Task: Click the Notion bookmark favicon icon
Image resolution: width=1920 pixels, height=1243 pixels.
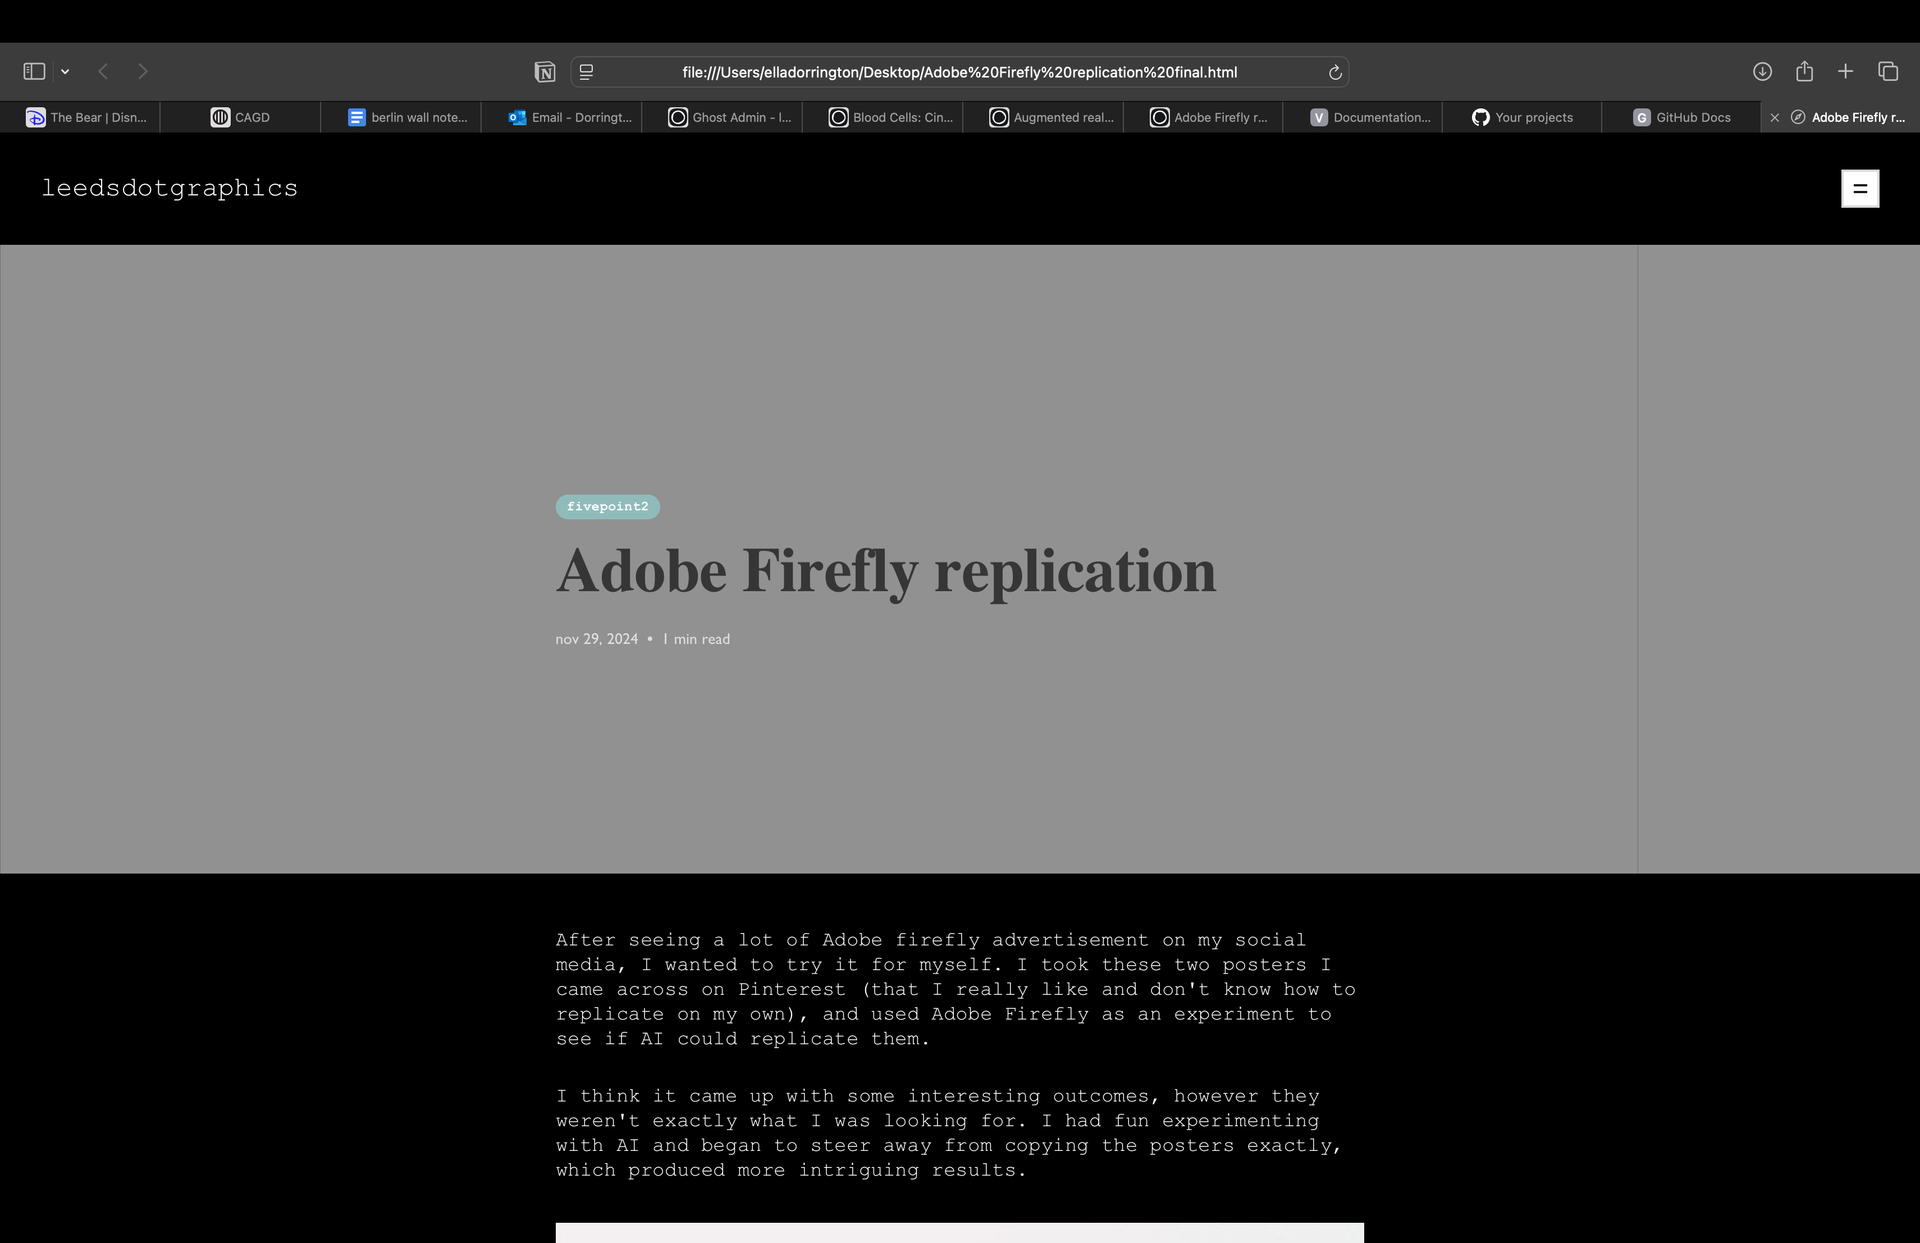Action: 544,71
